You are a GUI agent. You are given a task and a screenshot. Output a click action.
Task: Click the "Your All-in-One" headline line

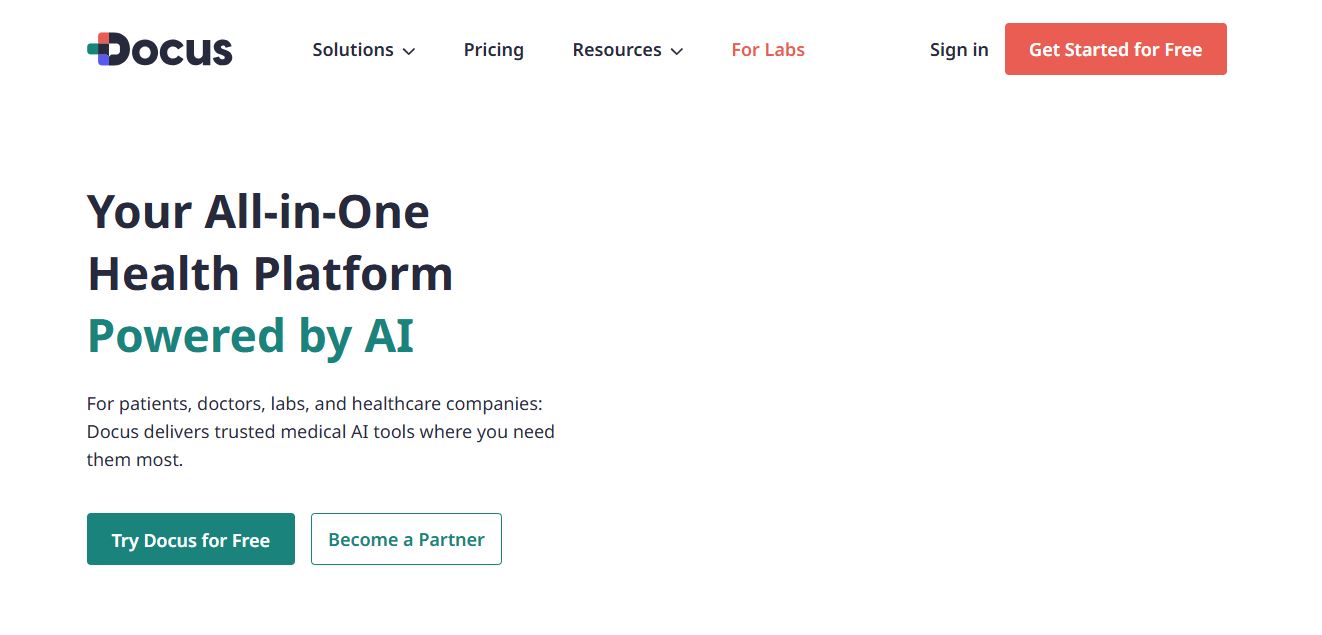258,212
